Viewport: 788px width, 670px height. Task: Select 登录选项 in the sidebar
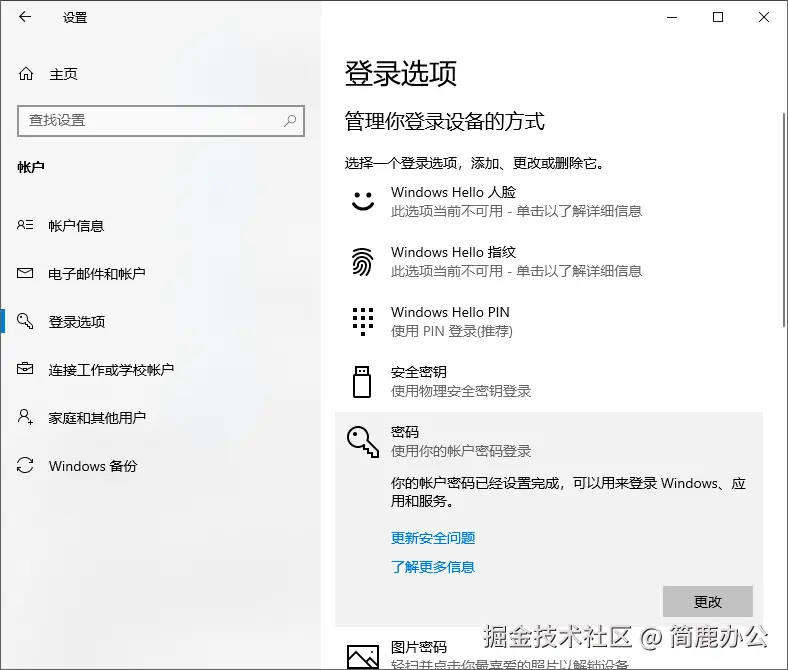click(x=161, y=321)
